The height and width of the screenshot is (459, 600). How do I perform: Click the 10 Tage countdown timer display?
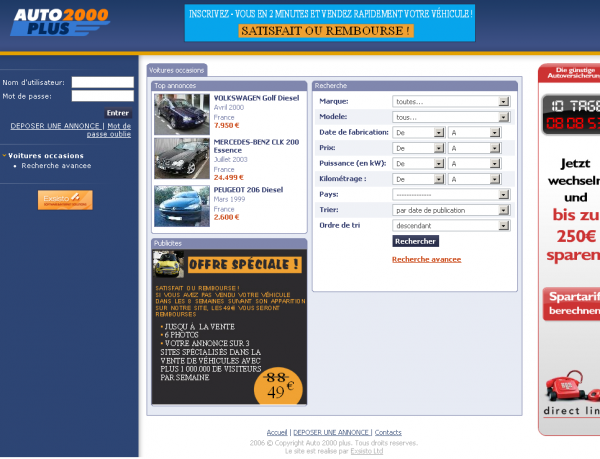point(571,115)
